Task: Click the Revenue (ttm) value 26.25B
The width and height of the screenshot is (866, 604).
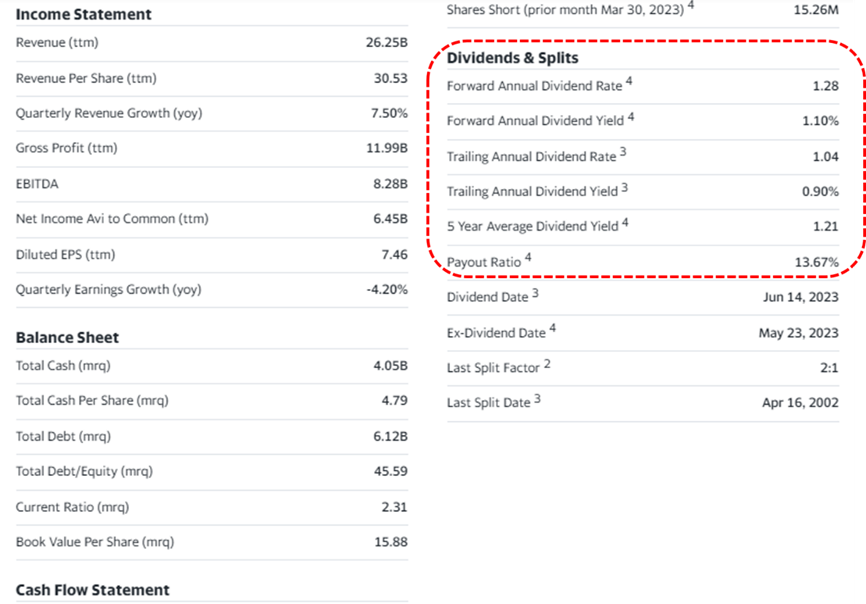Action: 388,43
